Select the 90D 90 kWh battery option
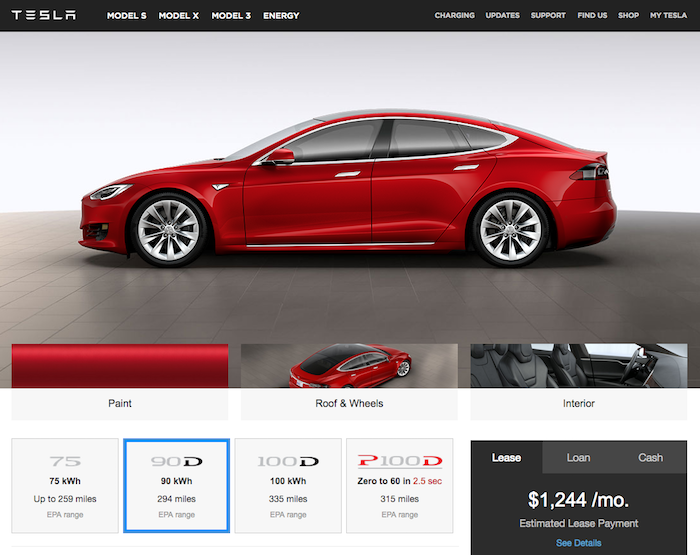700x555 pixels. 176,485
